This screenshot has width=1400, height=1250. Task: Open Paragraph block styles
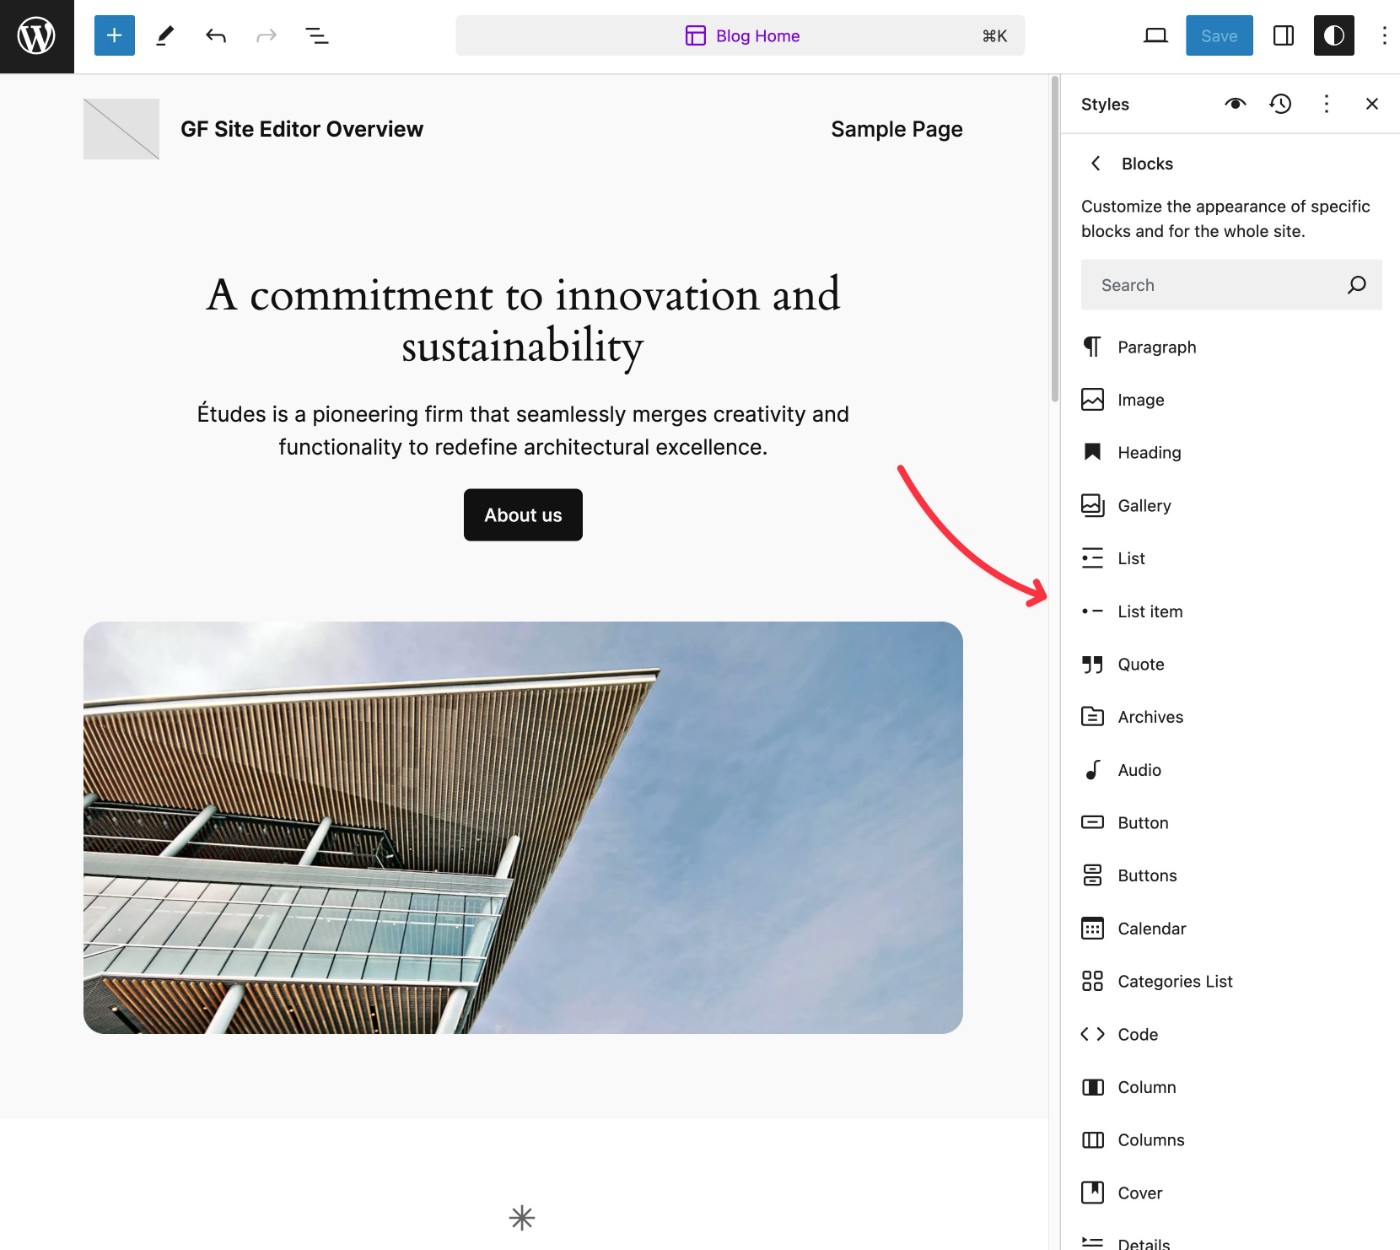coord(1231,347)
